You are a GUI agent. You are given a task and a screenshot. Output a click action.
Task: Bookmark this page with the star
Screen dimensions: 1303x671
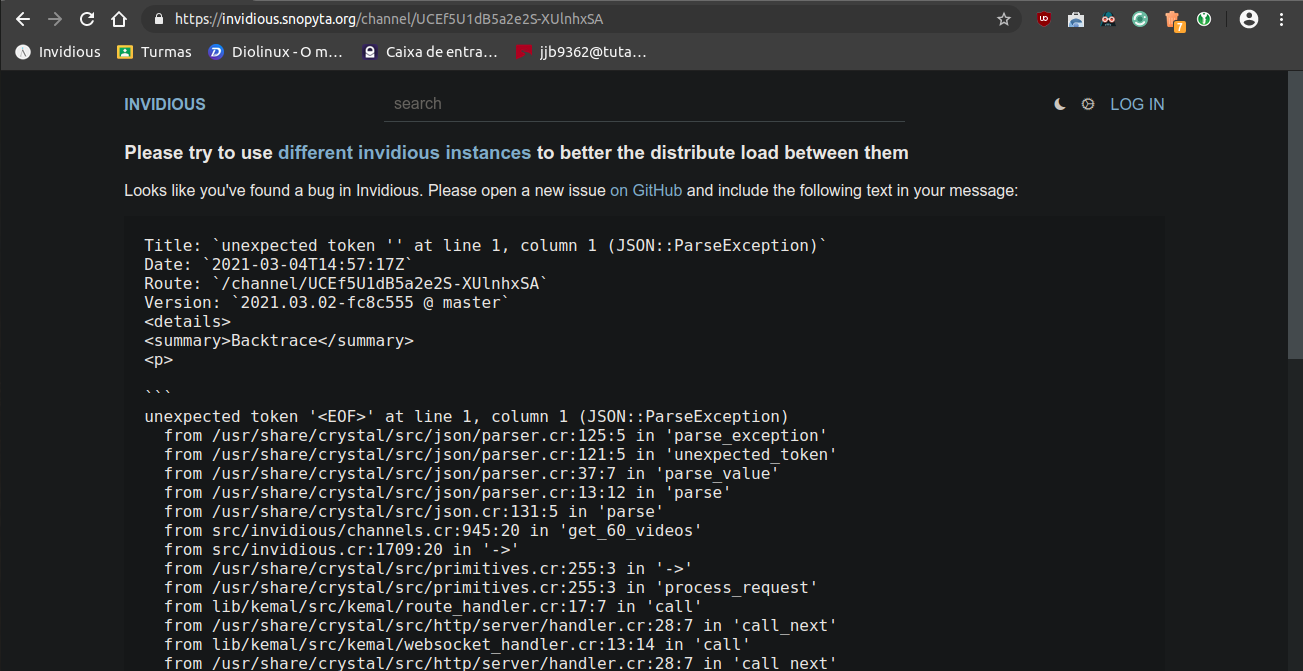point(1004,19)
